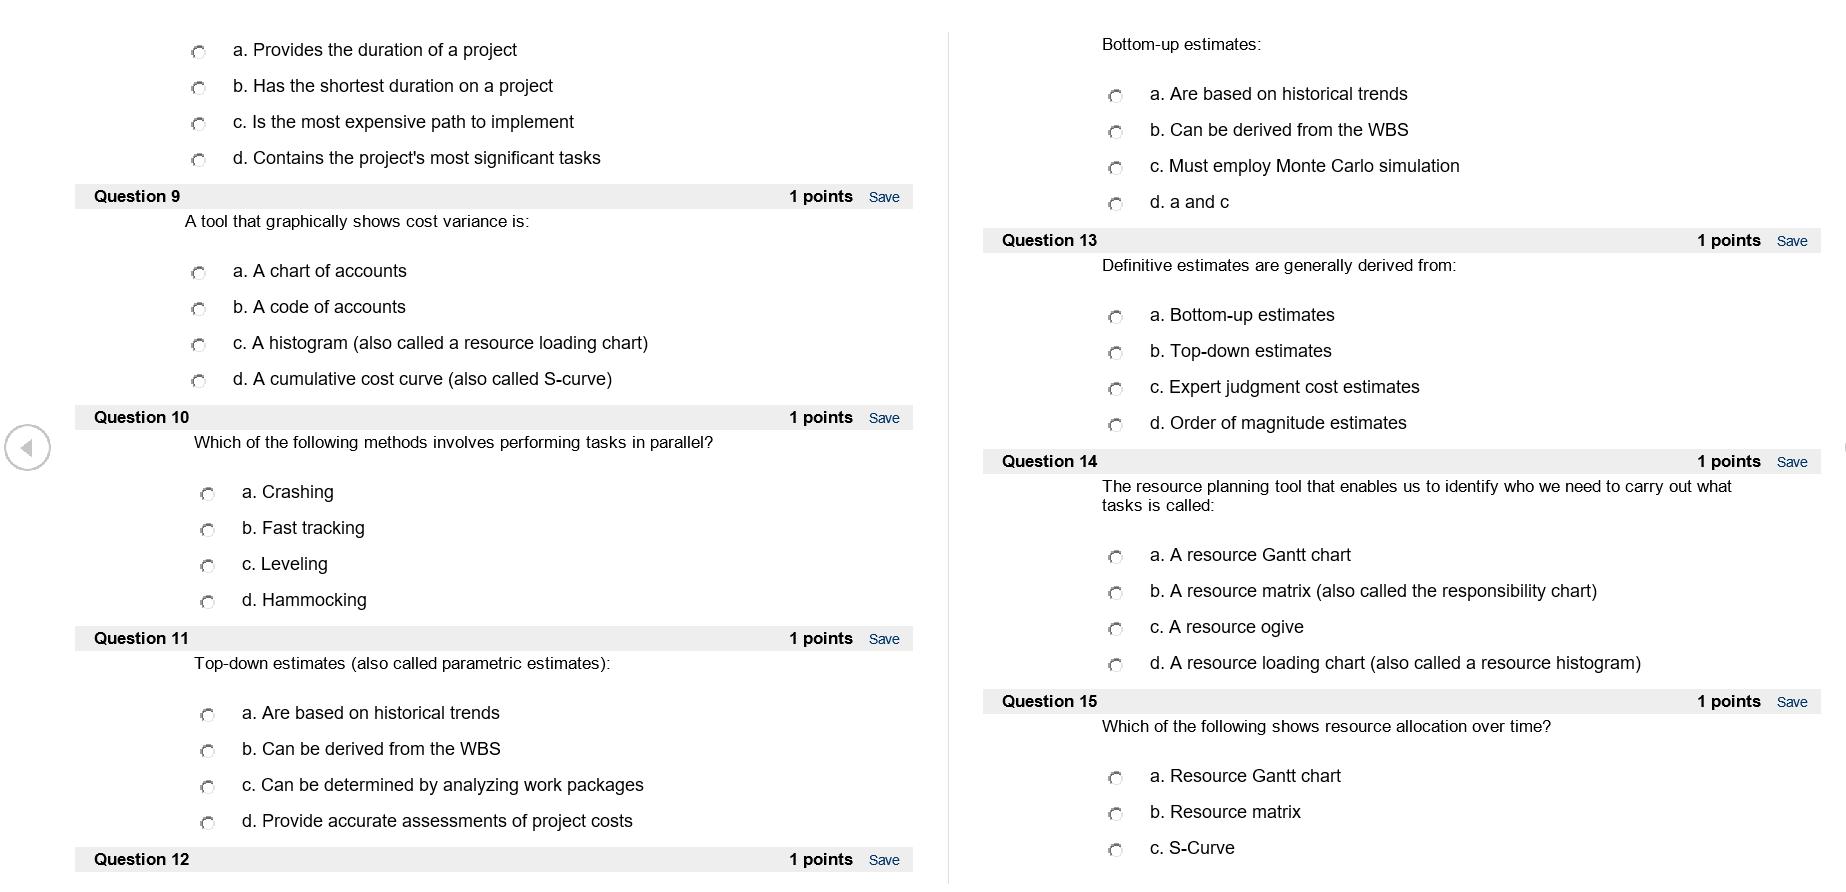Select 'a. Bottom-up estimates' for Question 13
This screenshot has height=892, width=1846.
(1116, 317)
